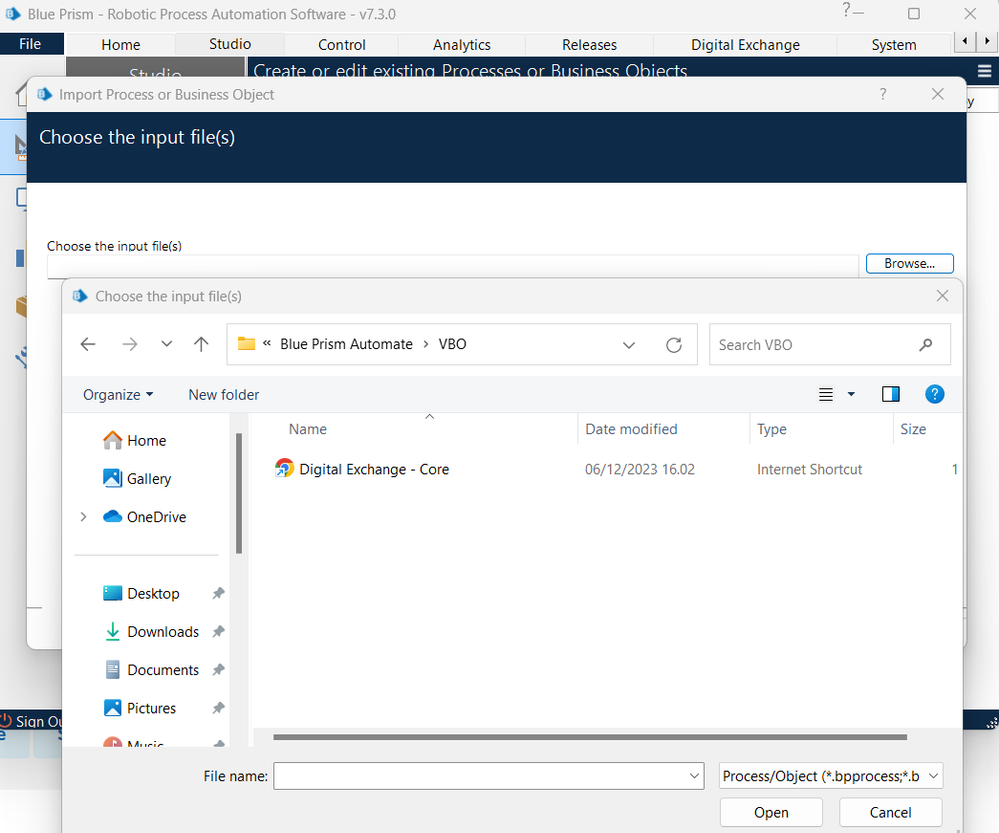The height and width of the screenshot is (833, 999).
Task: Click the Open button
Action: click(x=771, y=812)
